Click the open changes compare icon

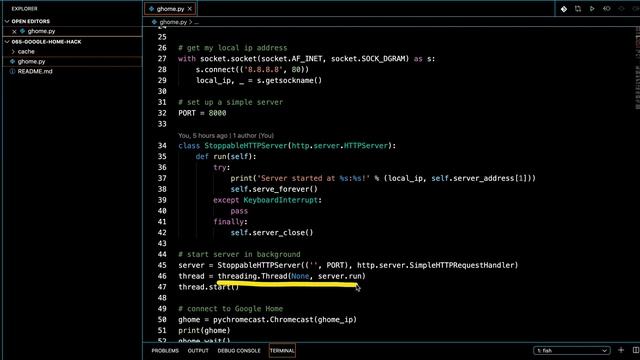(578, 9)
